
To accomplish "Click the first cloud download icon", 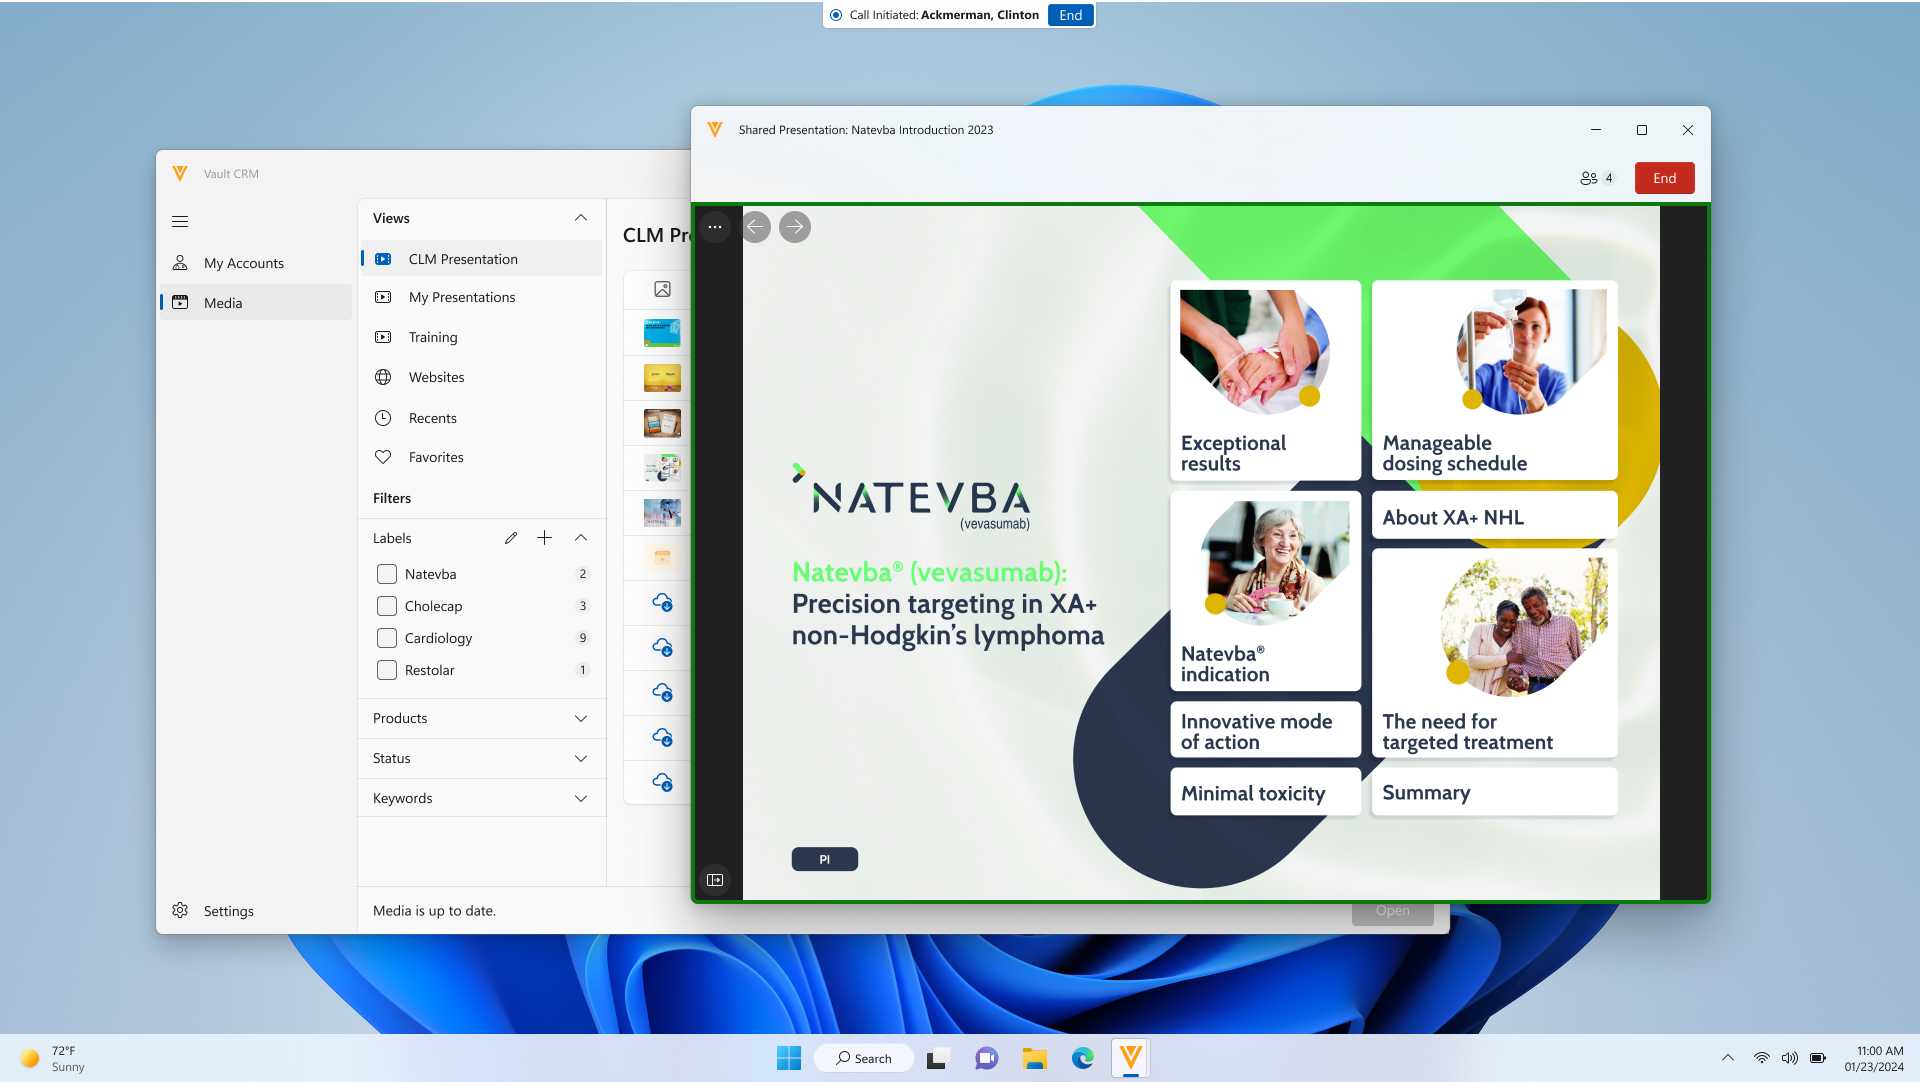I will coord(662,603).
